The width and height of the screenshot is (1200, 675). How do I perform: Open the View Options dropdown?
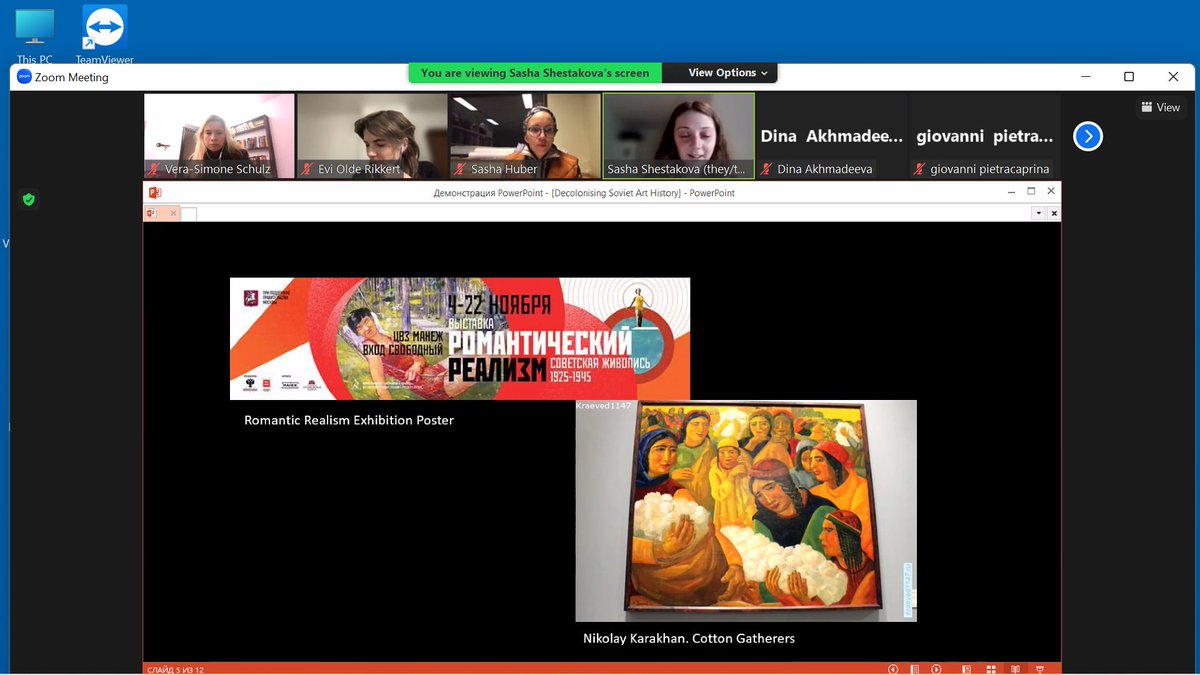719,72
